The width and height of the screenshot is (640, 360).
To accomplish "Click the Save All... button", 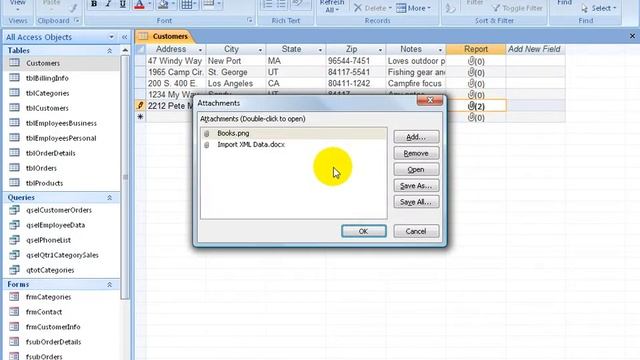I will point(416,202).
